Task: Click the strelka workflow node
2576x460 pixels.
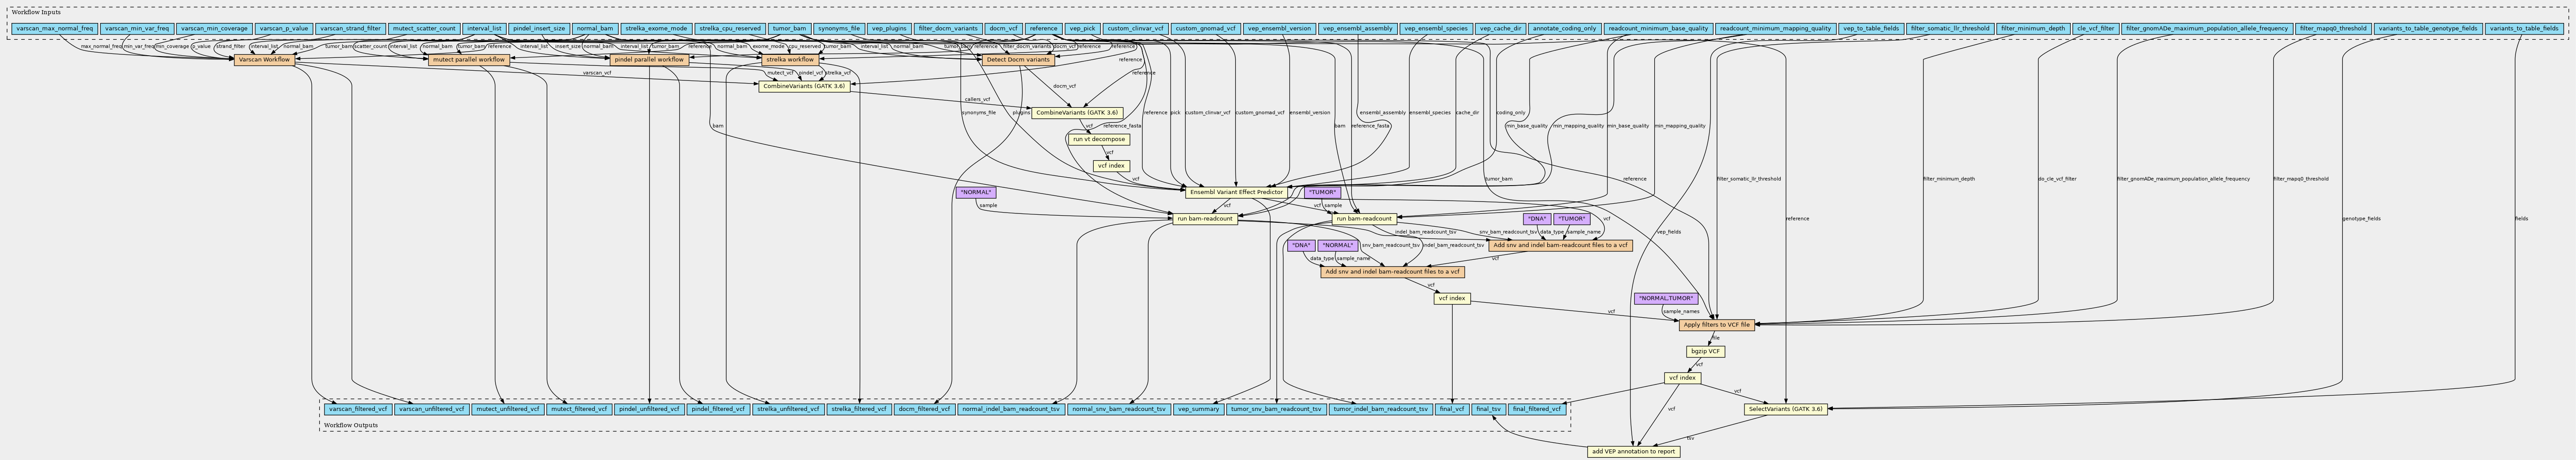Action: 795,60
